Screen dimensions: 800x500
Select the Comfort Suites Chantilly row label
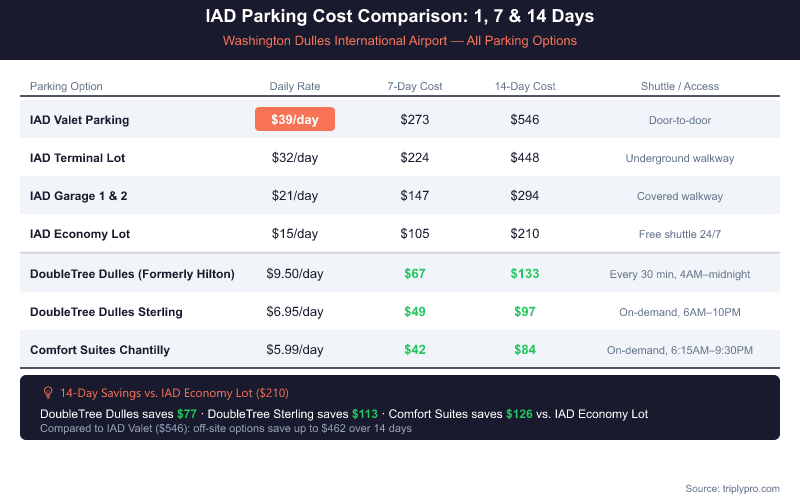pyautogui.click(x=100, y=350)
